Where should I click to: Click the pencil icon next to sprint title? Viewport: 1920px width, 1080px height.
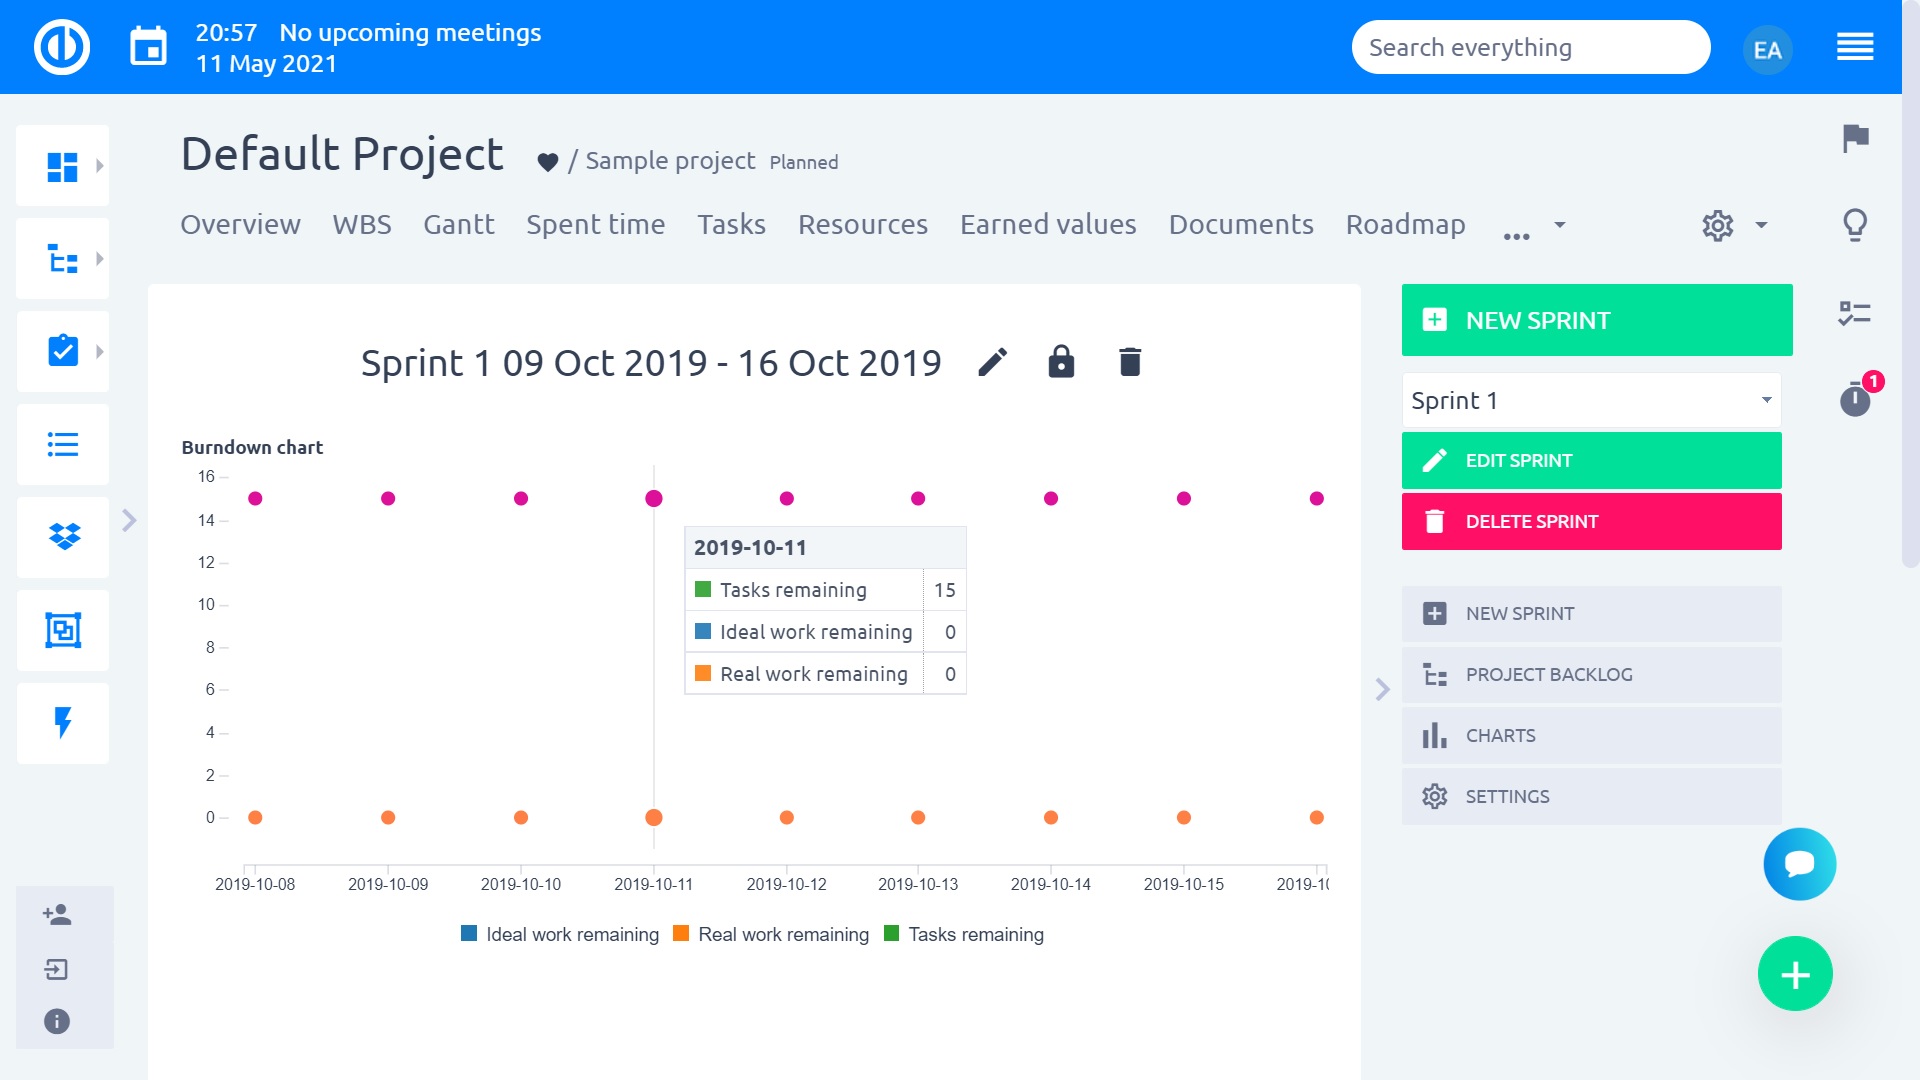[992, 362]
